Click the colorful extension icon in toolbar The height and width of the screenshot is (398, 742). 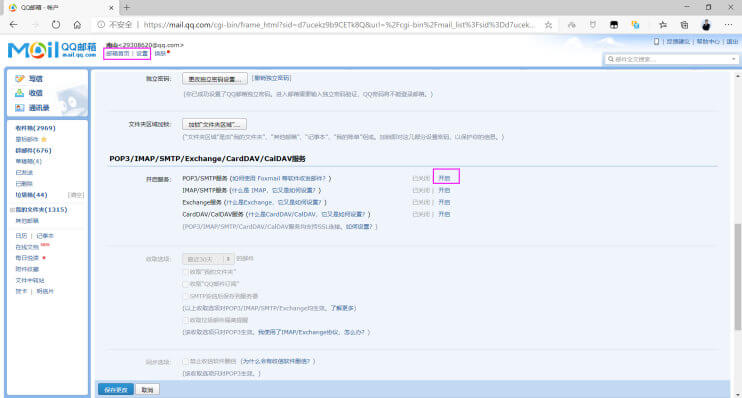pyautogui.click(x=636, y=25)
